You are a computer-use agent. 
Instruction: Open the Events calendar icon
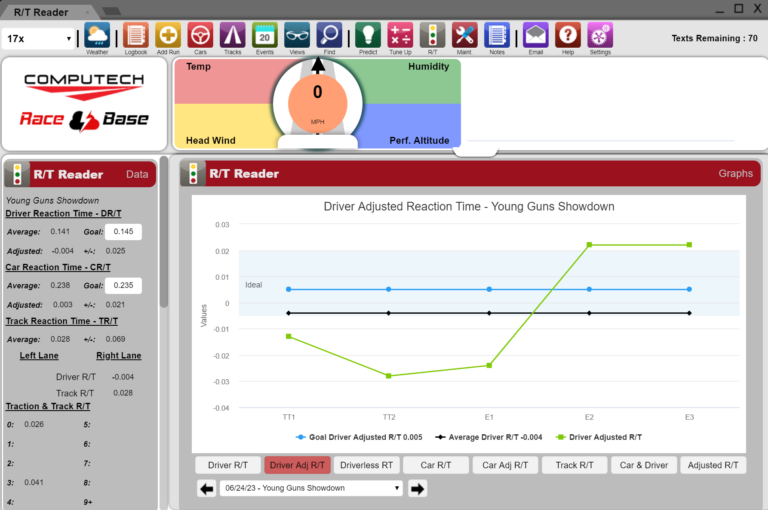click(x=264, y=35)
